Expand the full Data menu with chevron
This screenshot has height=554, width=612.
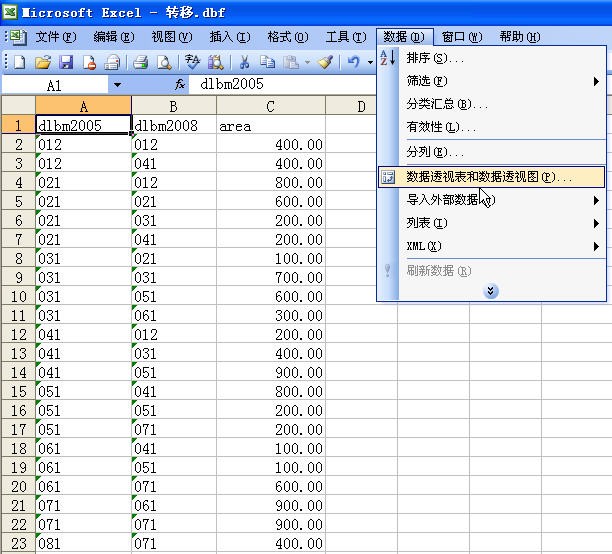pyautogui.click(x=491, y=291)
